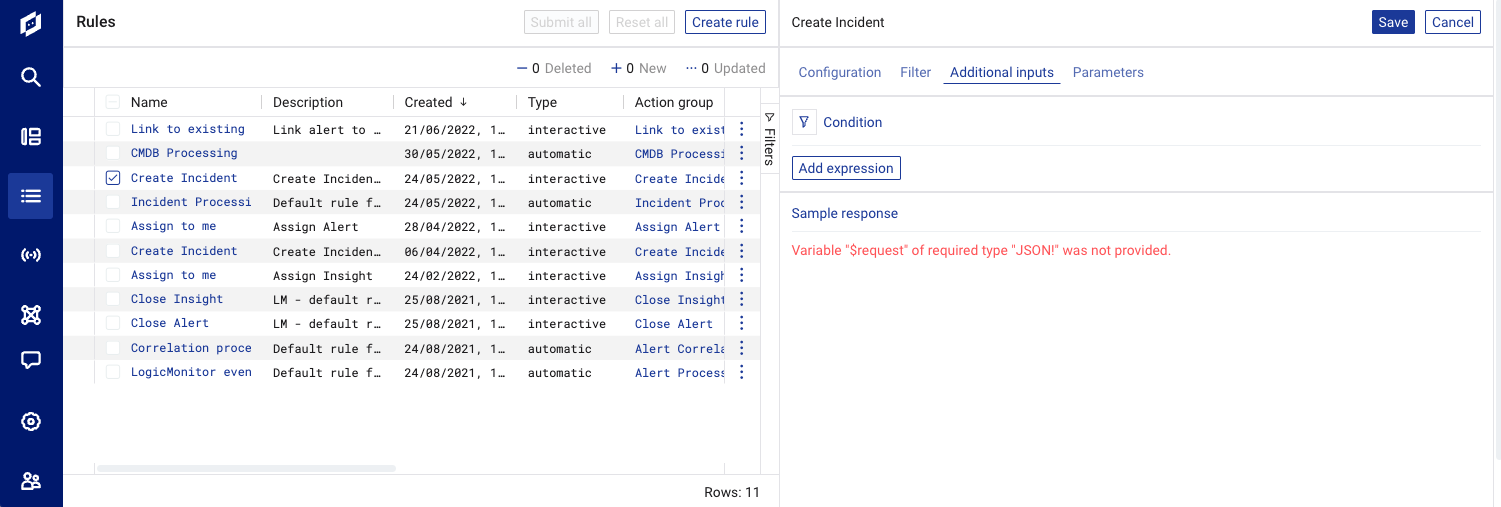Click the Add expression button
Viewport: 1501px width, 507px height.
(x=846, y=168)
